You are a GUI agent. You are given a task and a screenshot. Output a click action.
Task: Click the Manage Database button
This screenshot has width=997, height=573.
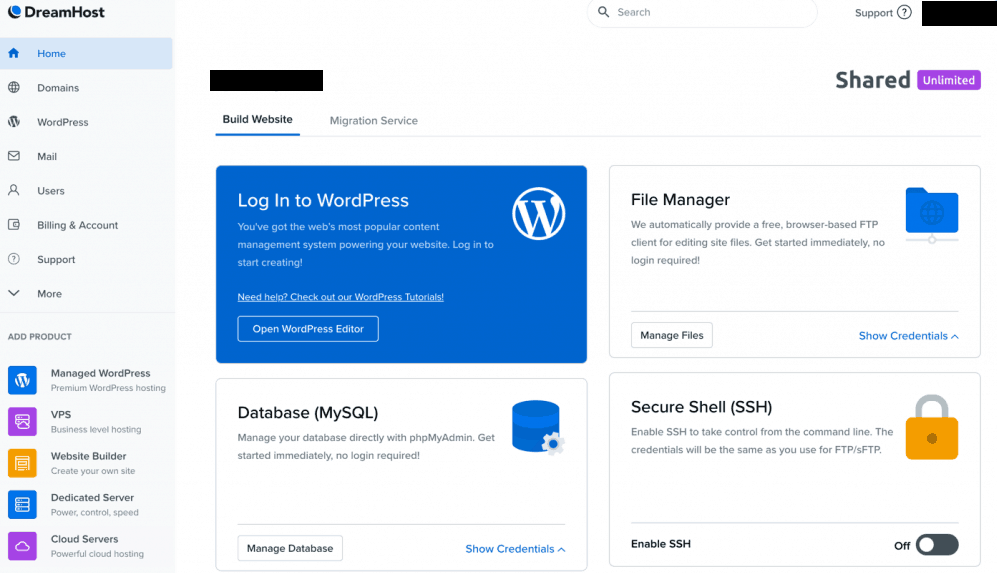(x=290, y=548)
